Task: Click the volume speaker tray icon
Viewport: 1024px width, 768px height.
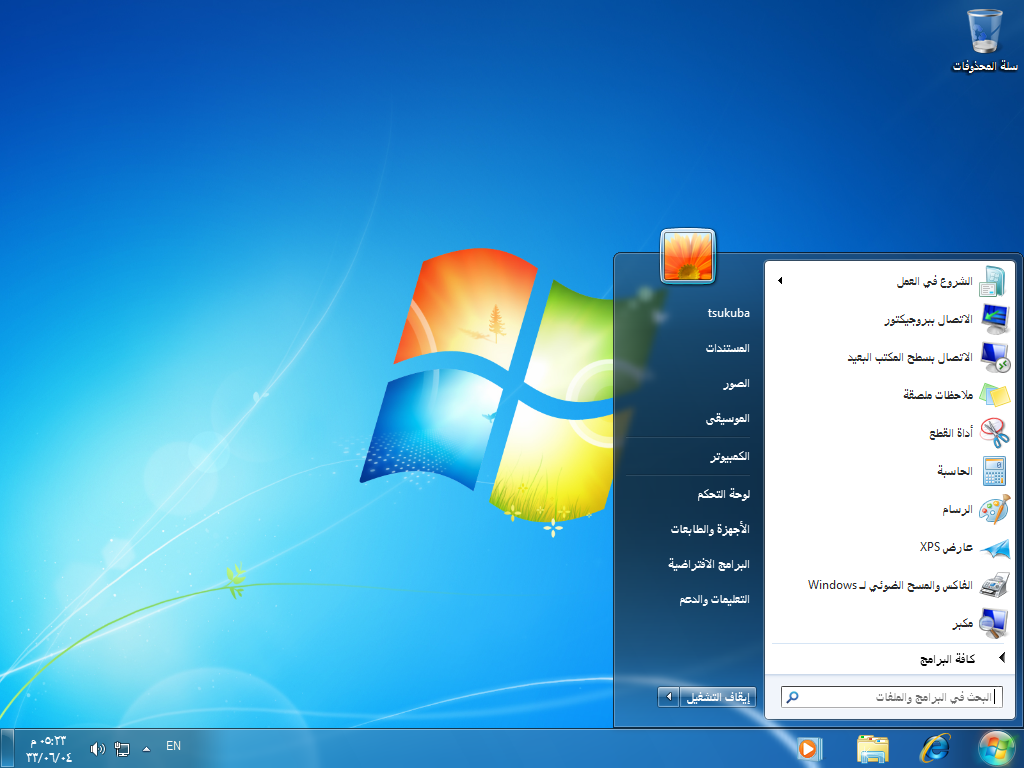Action: 97,749
